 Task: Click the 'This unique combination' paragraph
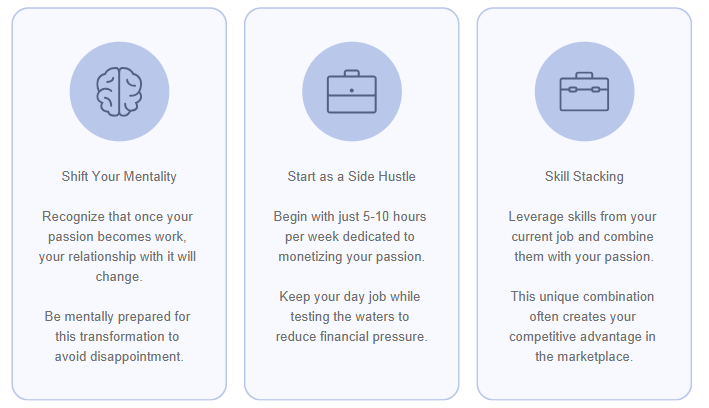(584, 326)
